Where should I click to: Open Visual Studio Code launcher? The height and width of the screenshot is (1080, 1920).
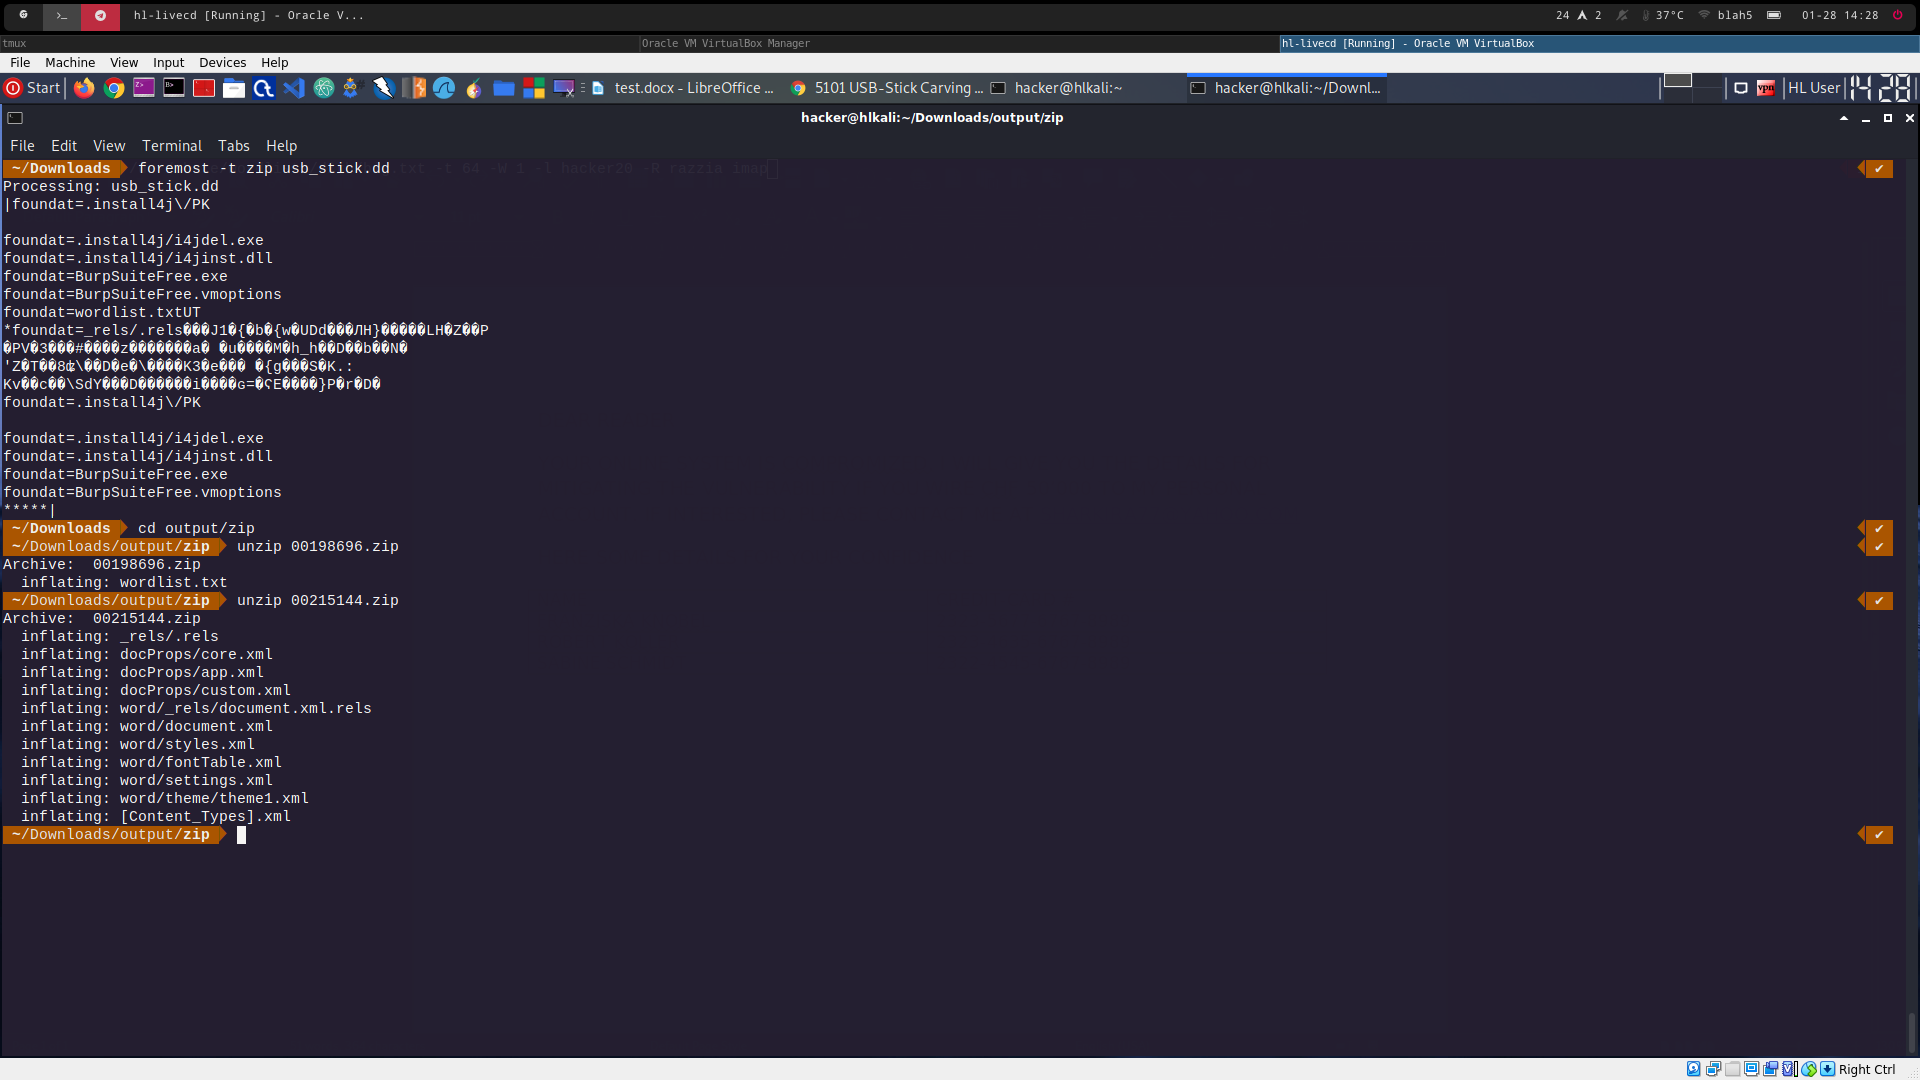pyautogui.click(x=293, y=88)
